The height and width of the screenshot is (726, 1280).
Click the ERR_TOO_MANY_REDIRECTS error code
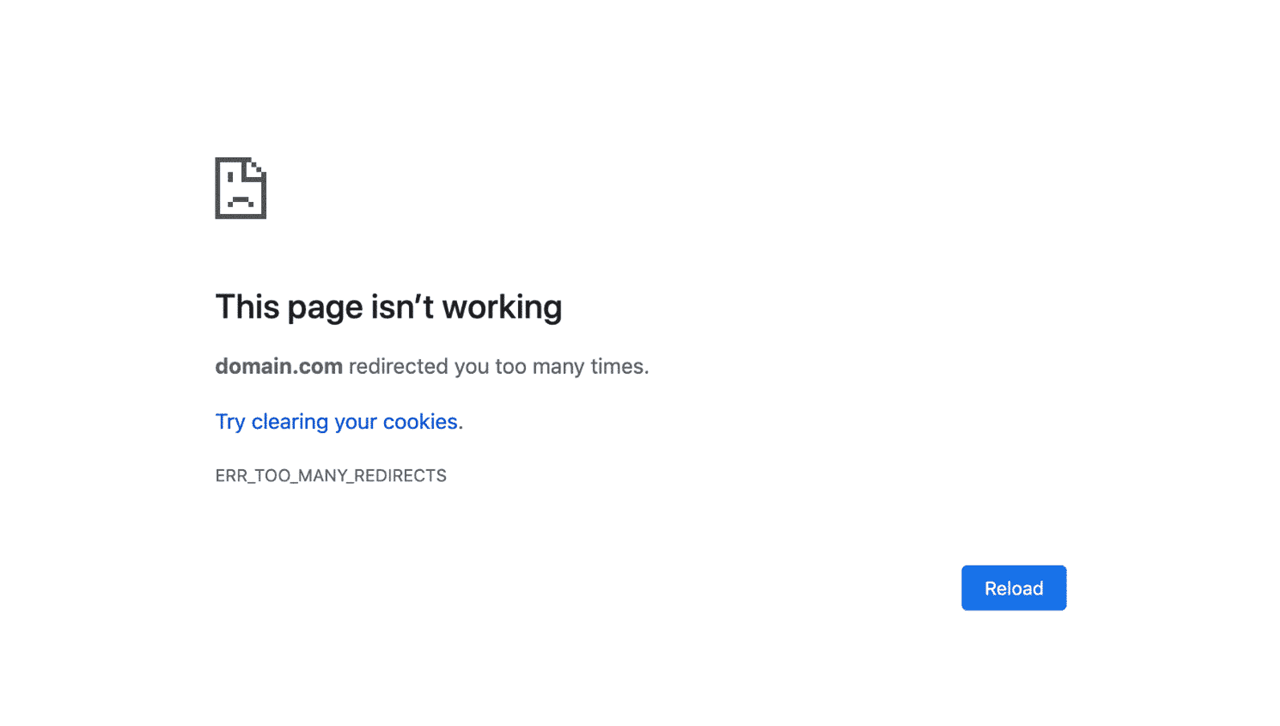[331, 476]
